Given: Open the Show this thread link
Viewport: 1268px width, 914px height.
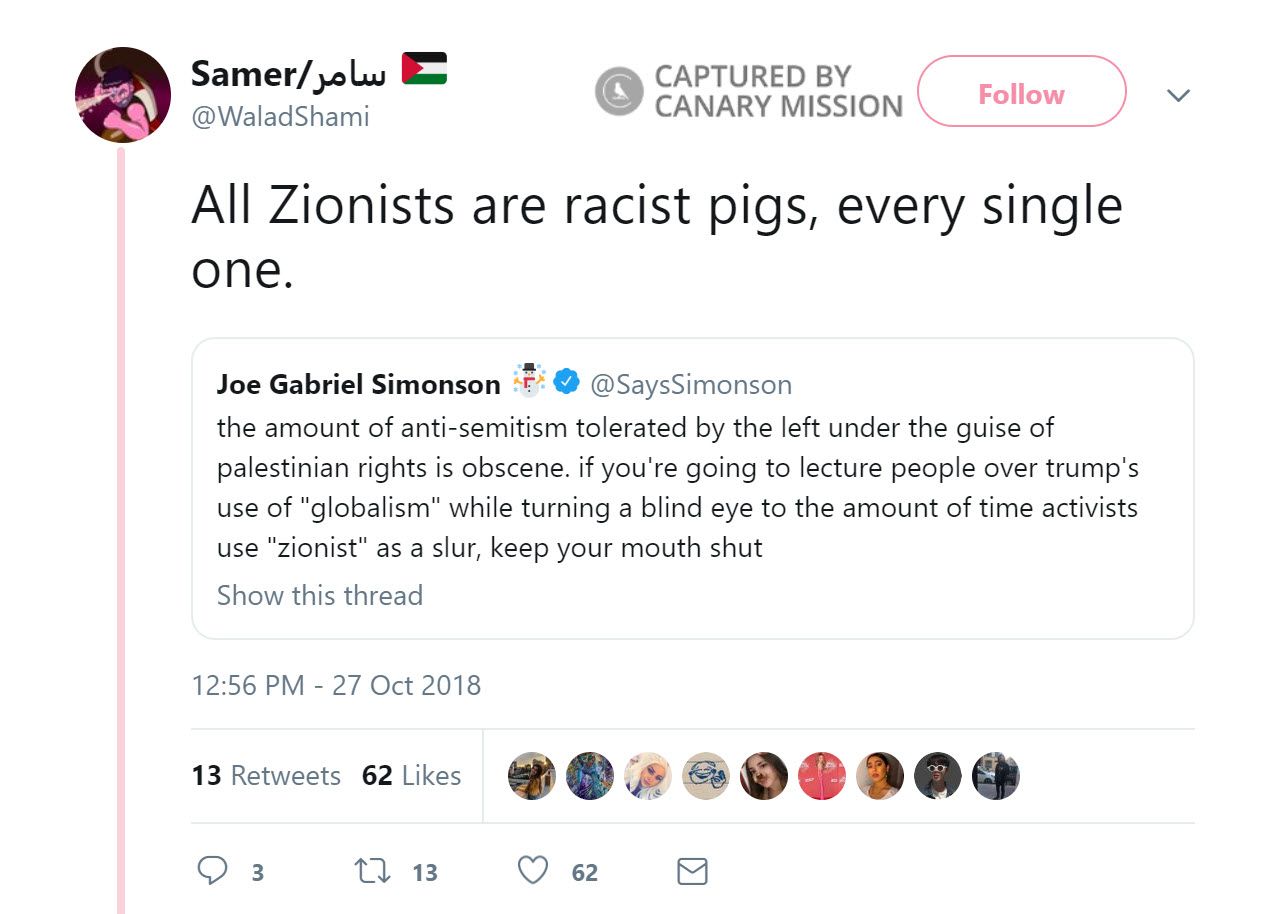Looking at the screenshot, I should (x=320, y=595).
